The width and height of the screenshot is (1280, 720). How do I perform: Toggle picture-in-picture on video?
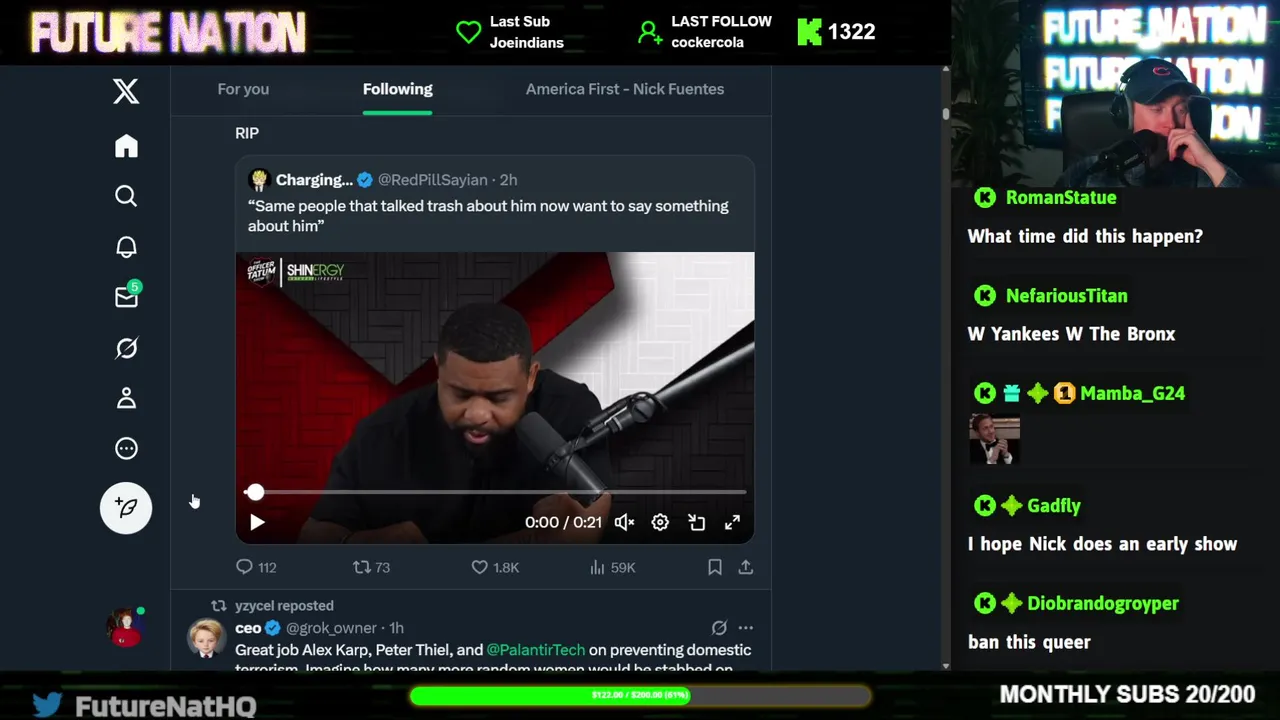coord(697,522)
